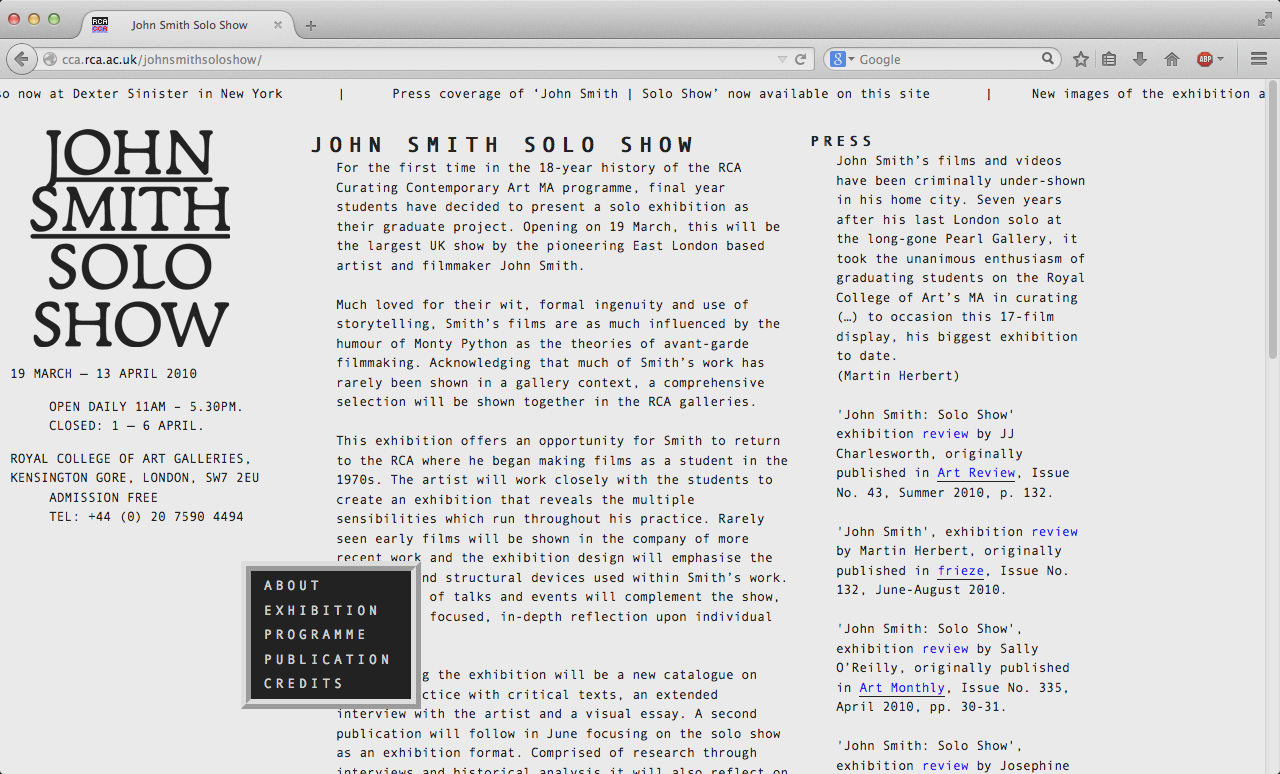This screenshot has height=774, width=1280.
Task: Expand the Google search engine dropdown
Action: click(x=842, y=59)
